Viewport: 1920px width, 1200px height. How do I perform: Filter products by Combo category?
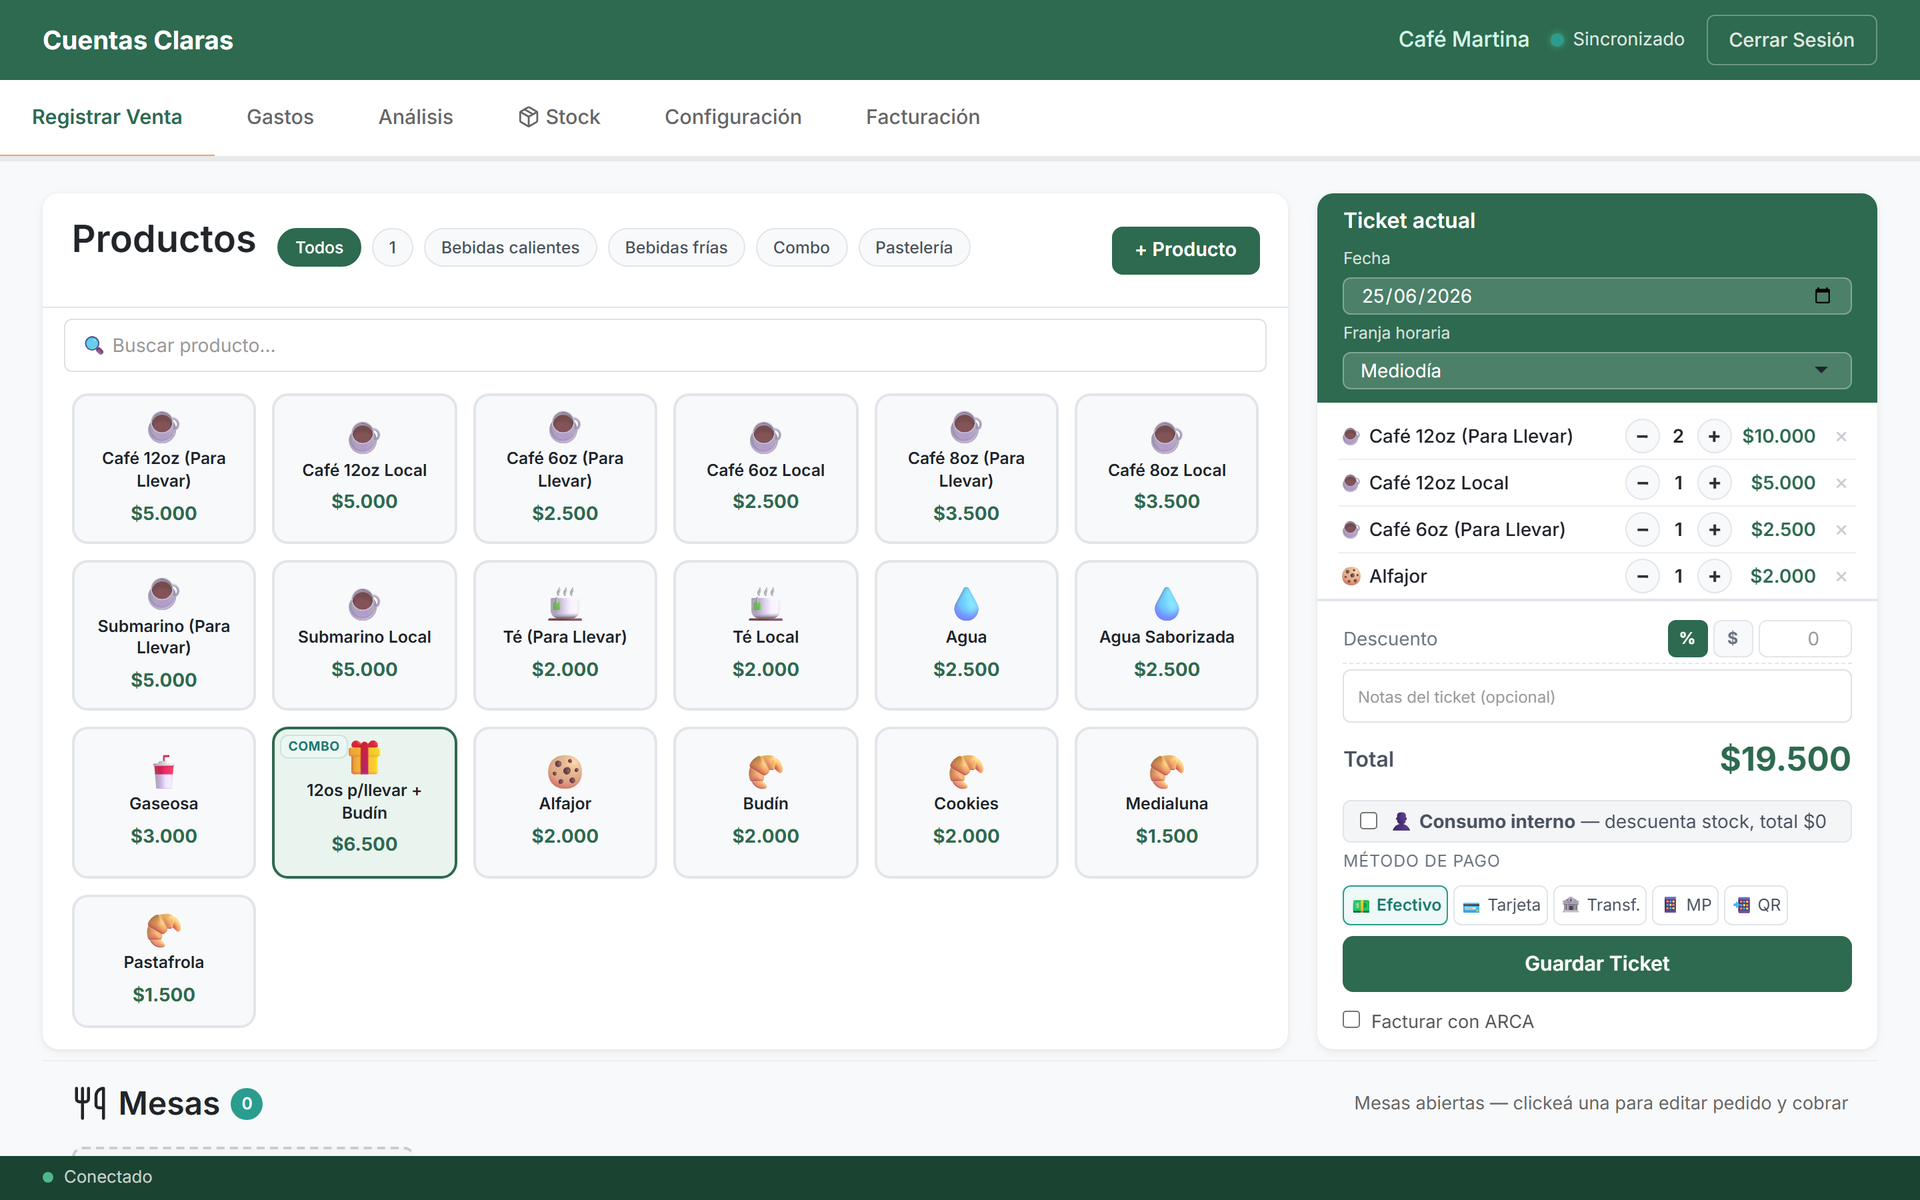click(x=801, y=247)
